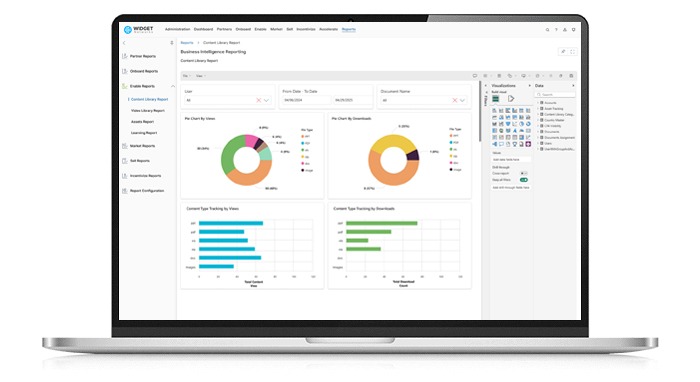Open the Partners menu
This screenshot has height=382, width=700.
(225, 29)
